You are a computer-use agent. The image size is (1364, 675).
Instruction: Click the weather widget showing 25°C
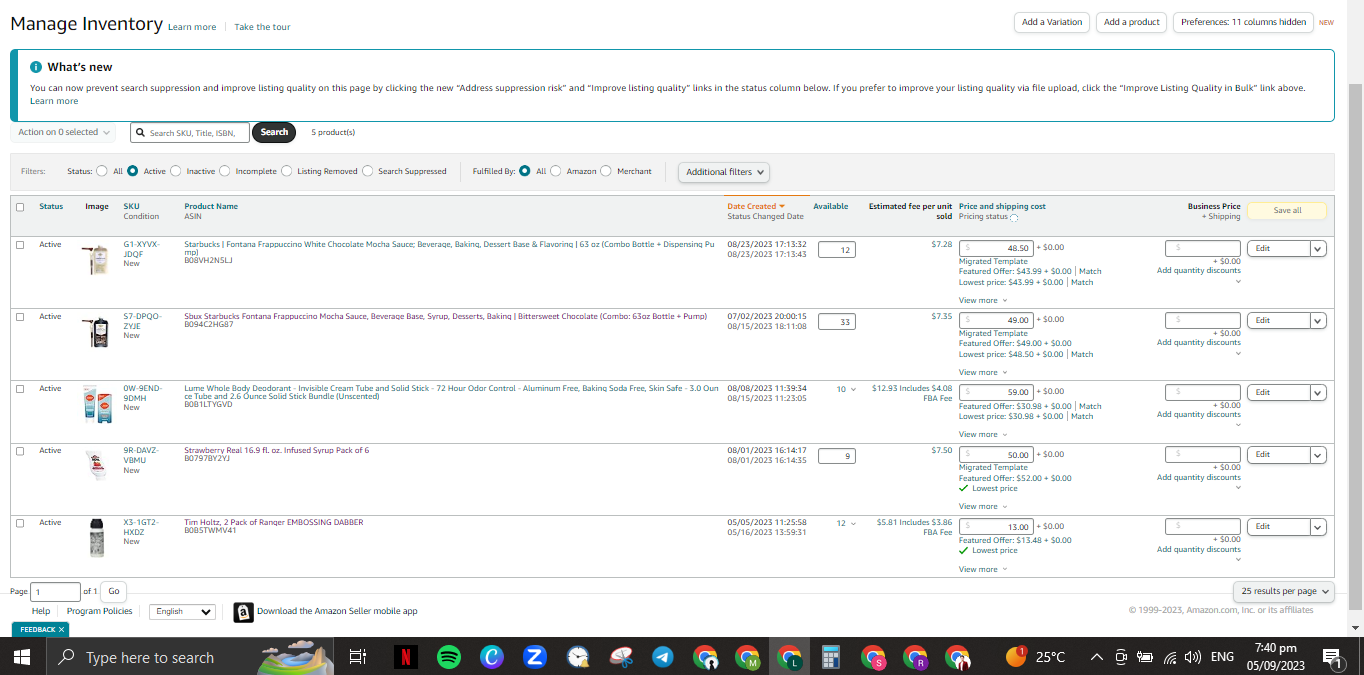point(1035,657)
